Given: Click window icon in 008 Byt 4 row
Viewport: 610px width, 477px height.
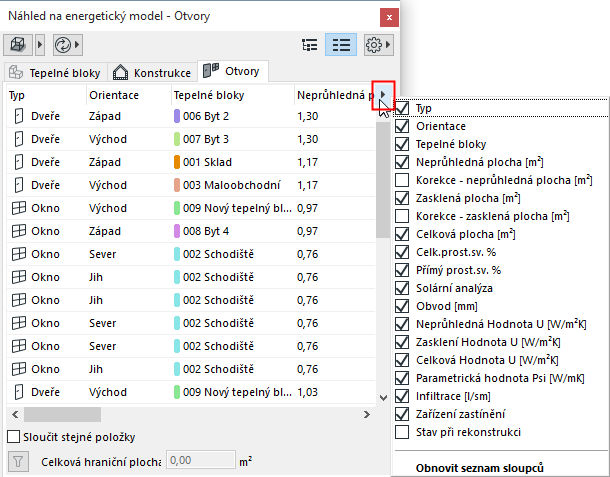Looking at the screenshot, I should [19, 231].
